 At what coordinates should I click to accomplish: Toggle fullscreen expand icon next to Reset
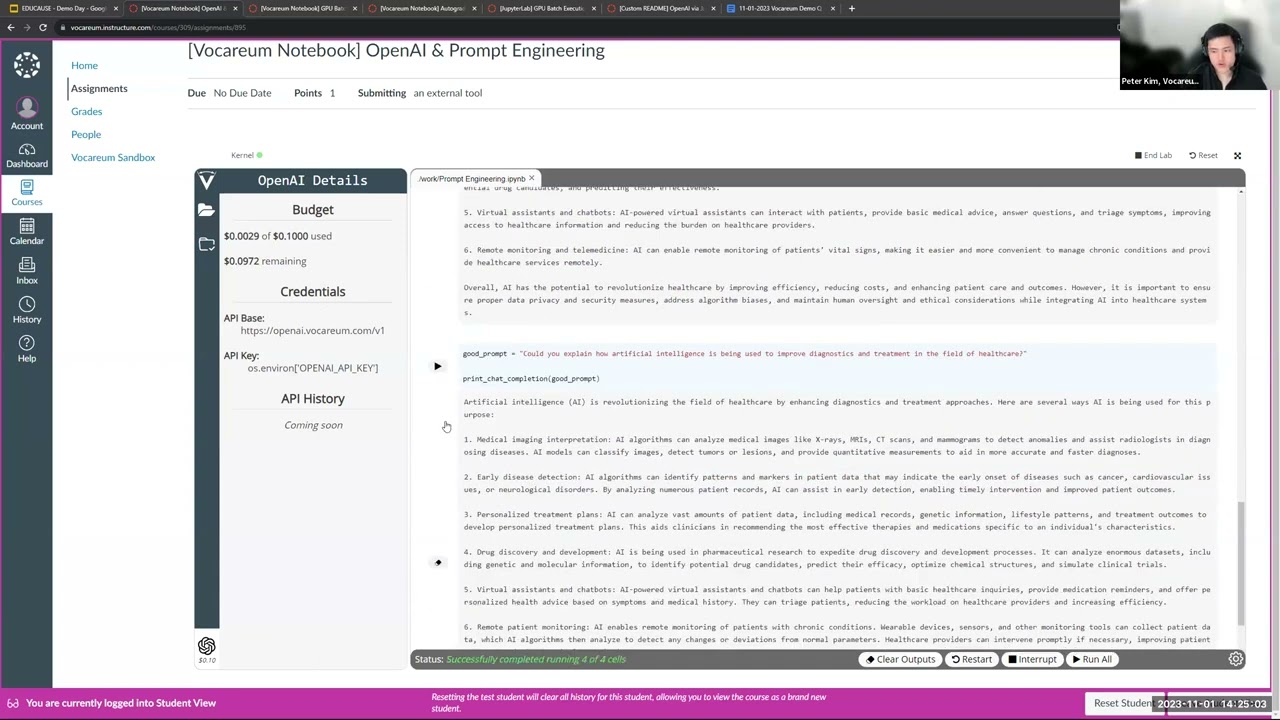click(1237, 155)
